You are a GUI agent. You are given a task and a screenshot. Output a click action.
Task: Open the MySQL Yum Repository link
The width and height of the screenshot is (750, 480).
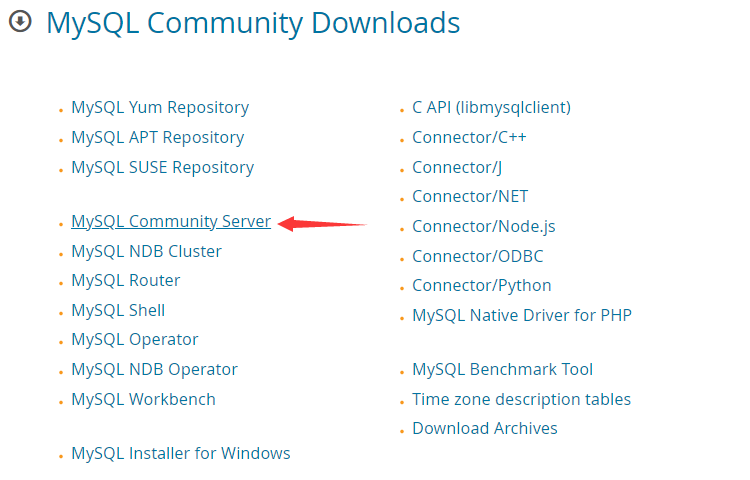click(x=160, y=108)
